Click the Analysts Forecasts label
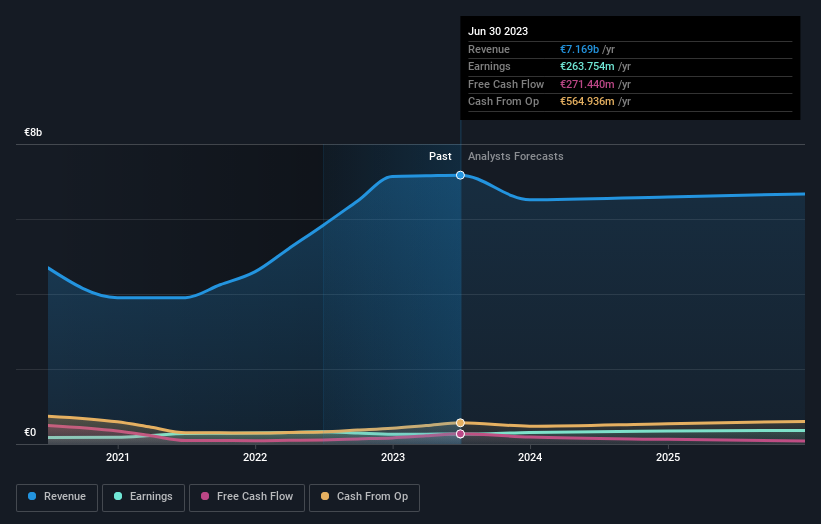Image resolution: width=821 pixels, height=524 pixels. (x=516, y=157)
